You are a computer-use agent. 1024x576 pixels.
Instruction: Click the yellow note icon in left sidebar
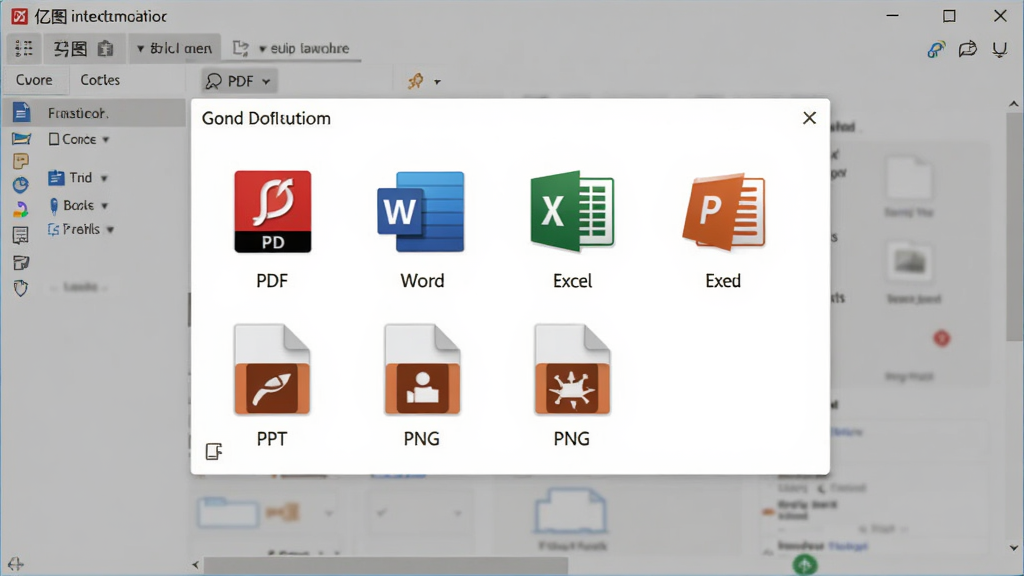tap(21, 161)
